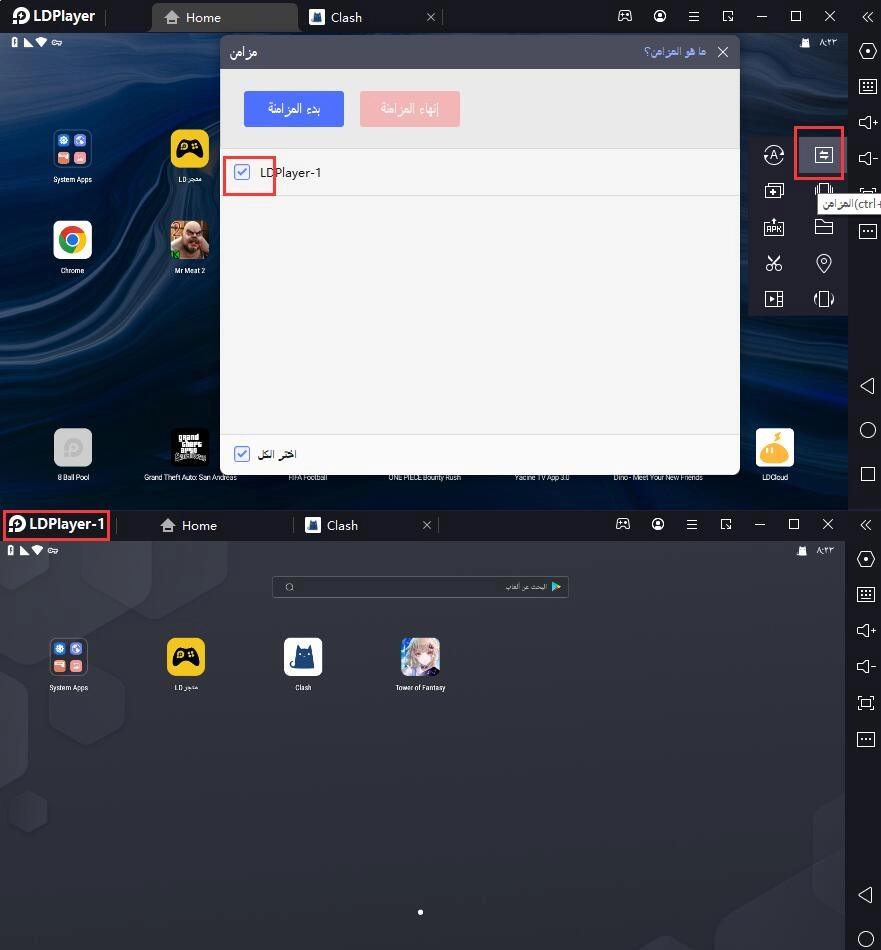Viewport: 881px width, 950px height.
Task: Open settings hexagon icon in LDPlayer-1 sidebar
Action: (x=866, y=559)
